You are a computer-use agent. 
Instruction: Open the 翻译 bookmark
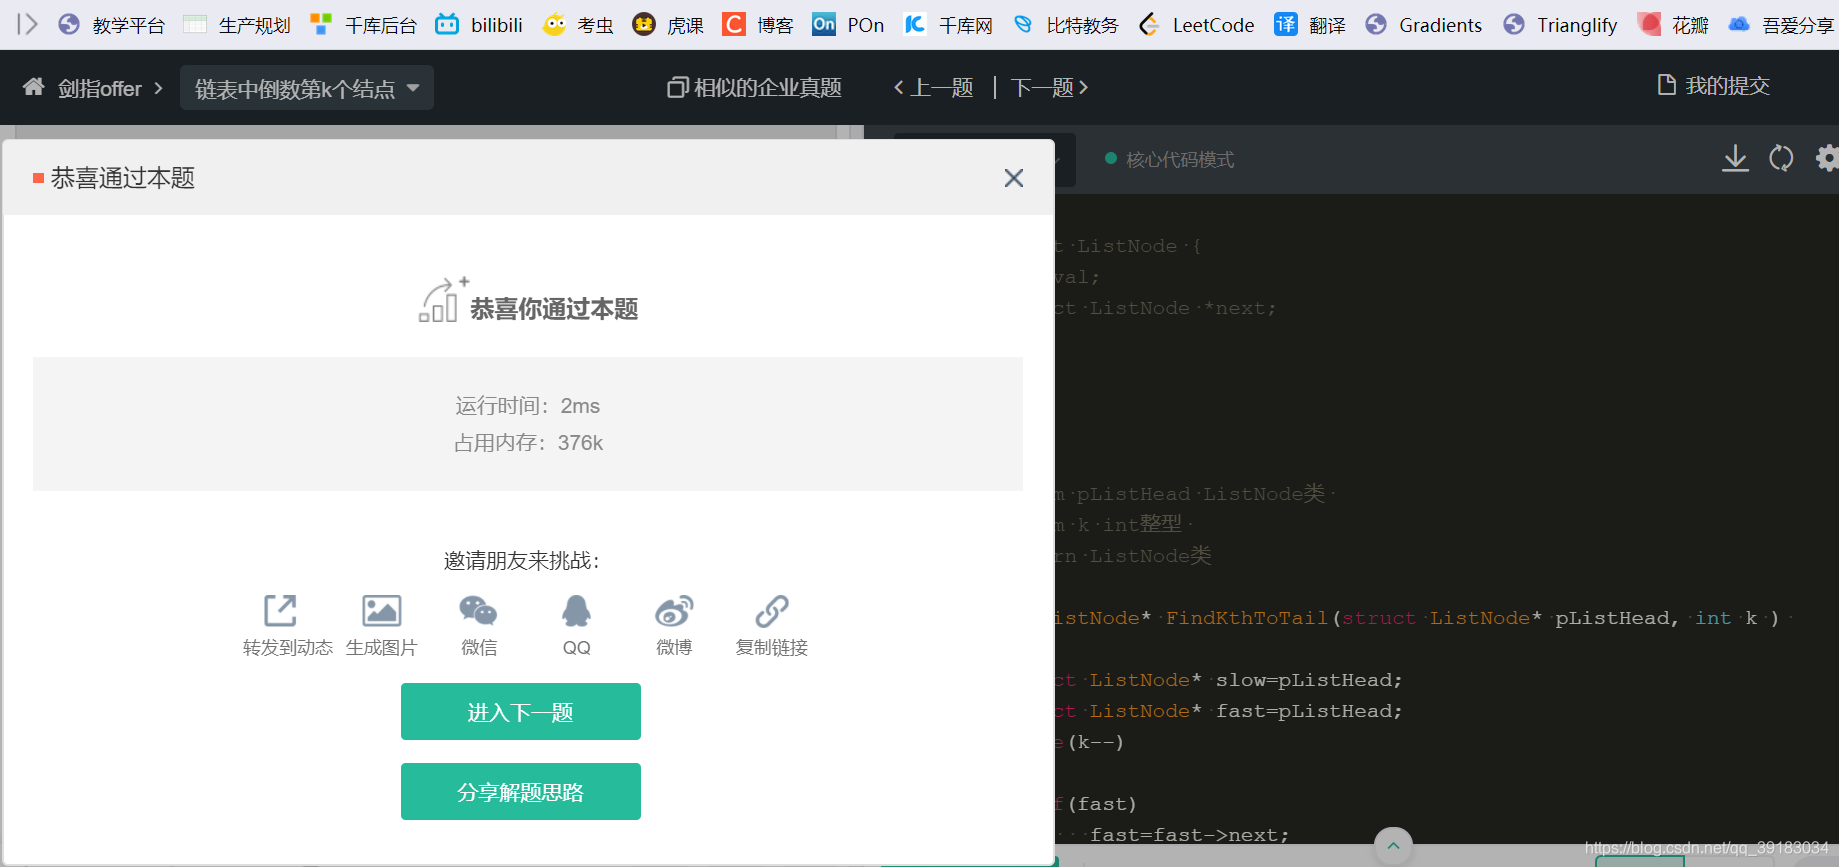[x=1310, y=25]
